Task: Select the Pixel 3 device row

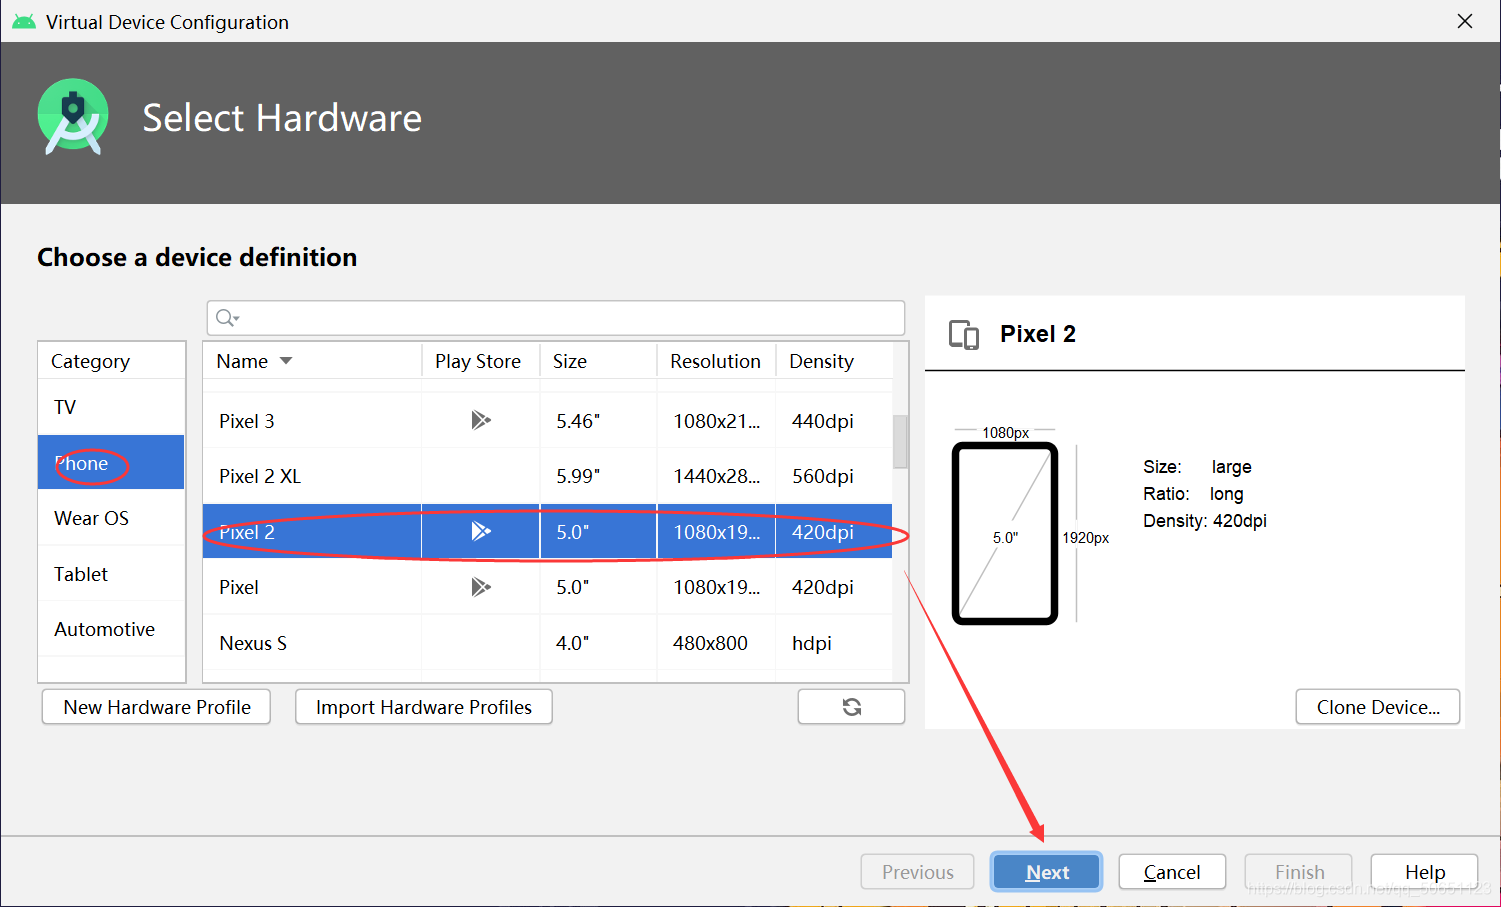Action: [x=547, y=421]
